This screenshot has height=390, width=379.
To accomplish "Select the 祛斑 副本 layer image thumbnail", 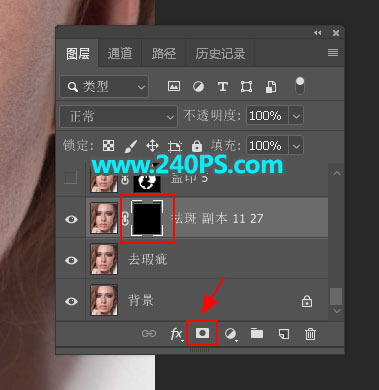I will (104, 219).
